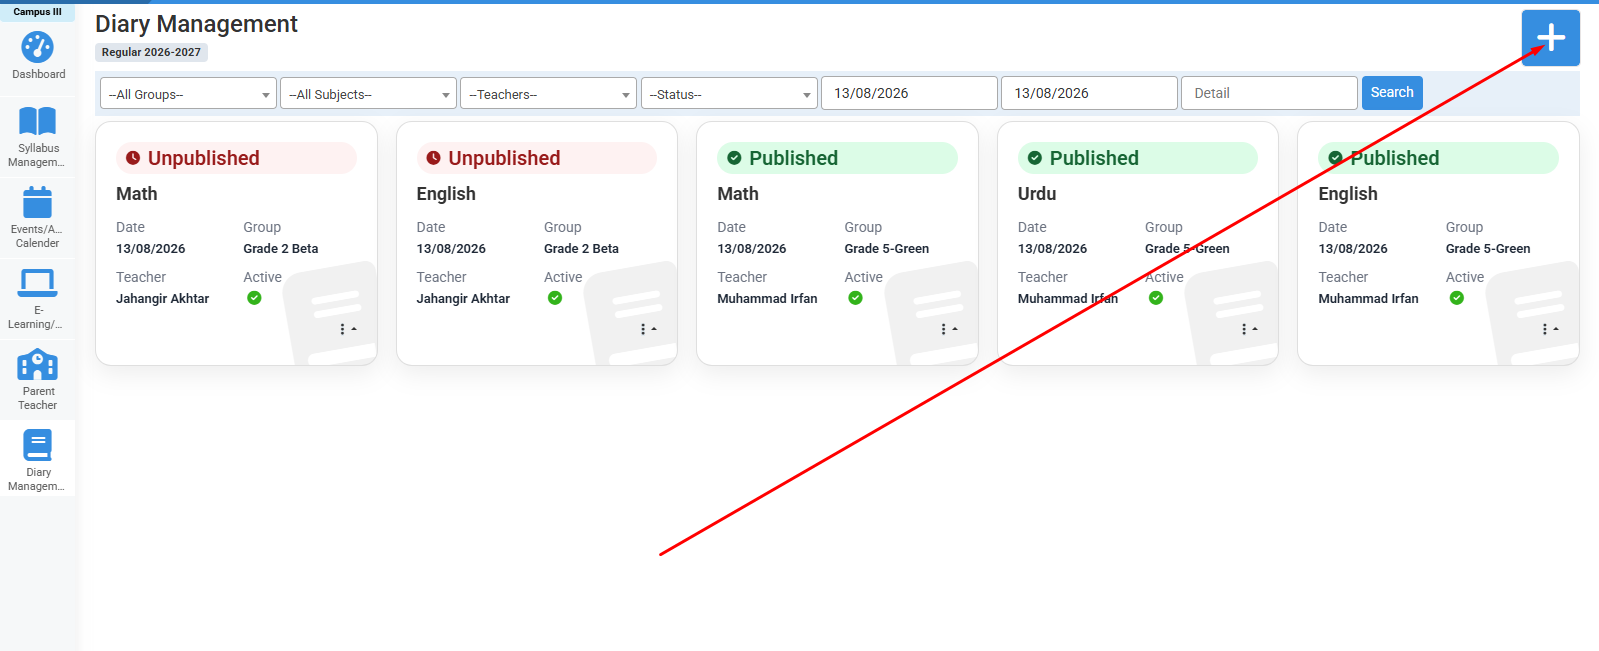Image resolution: width=1599 pixels, height=651 pixels.
Task: Click Active check icon on Urdu card
Action: 1156,298
